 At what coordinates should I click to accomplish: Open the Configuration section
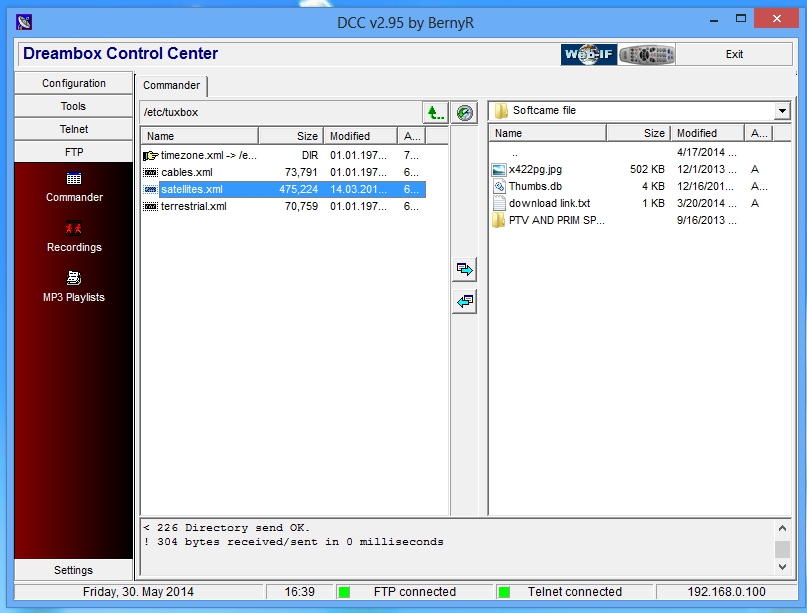pyautogui.click(x=74, y=83)
